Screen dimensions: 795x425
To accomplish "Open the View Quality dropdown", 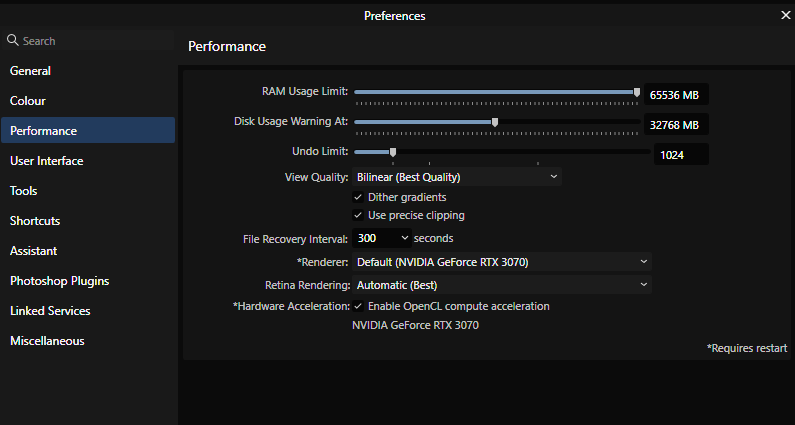I will [457, 177].
